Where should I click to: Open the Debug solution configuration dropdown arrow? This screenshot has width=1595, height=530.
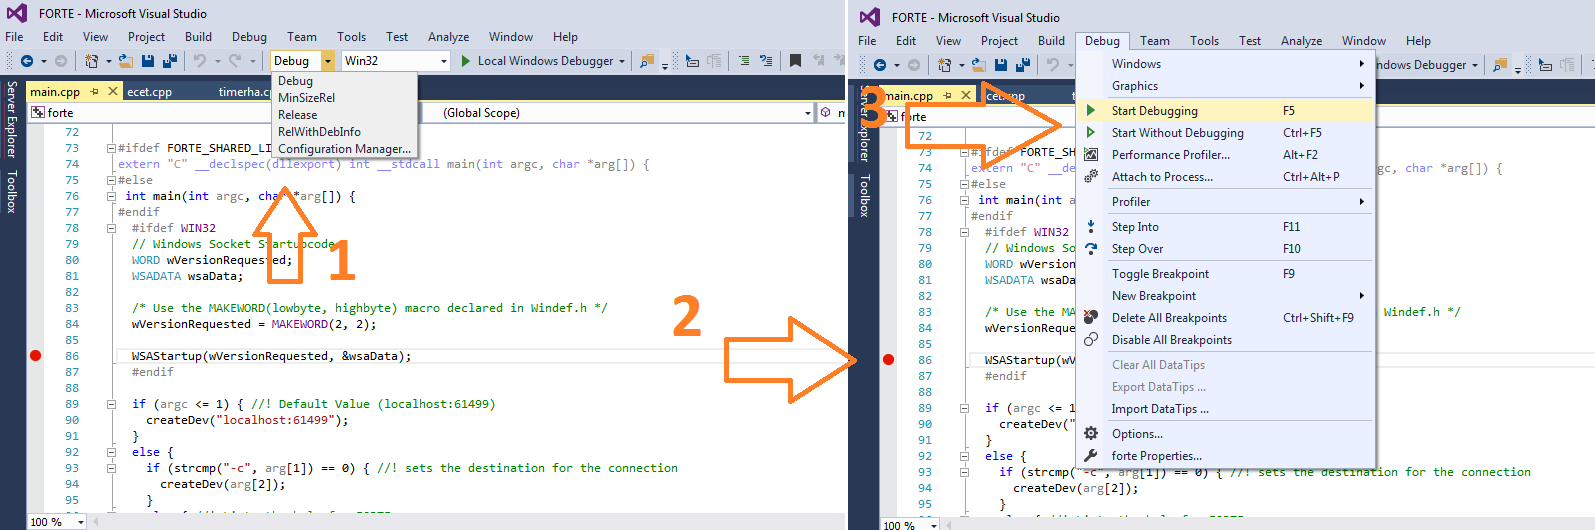328,61
